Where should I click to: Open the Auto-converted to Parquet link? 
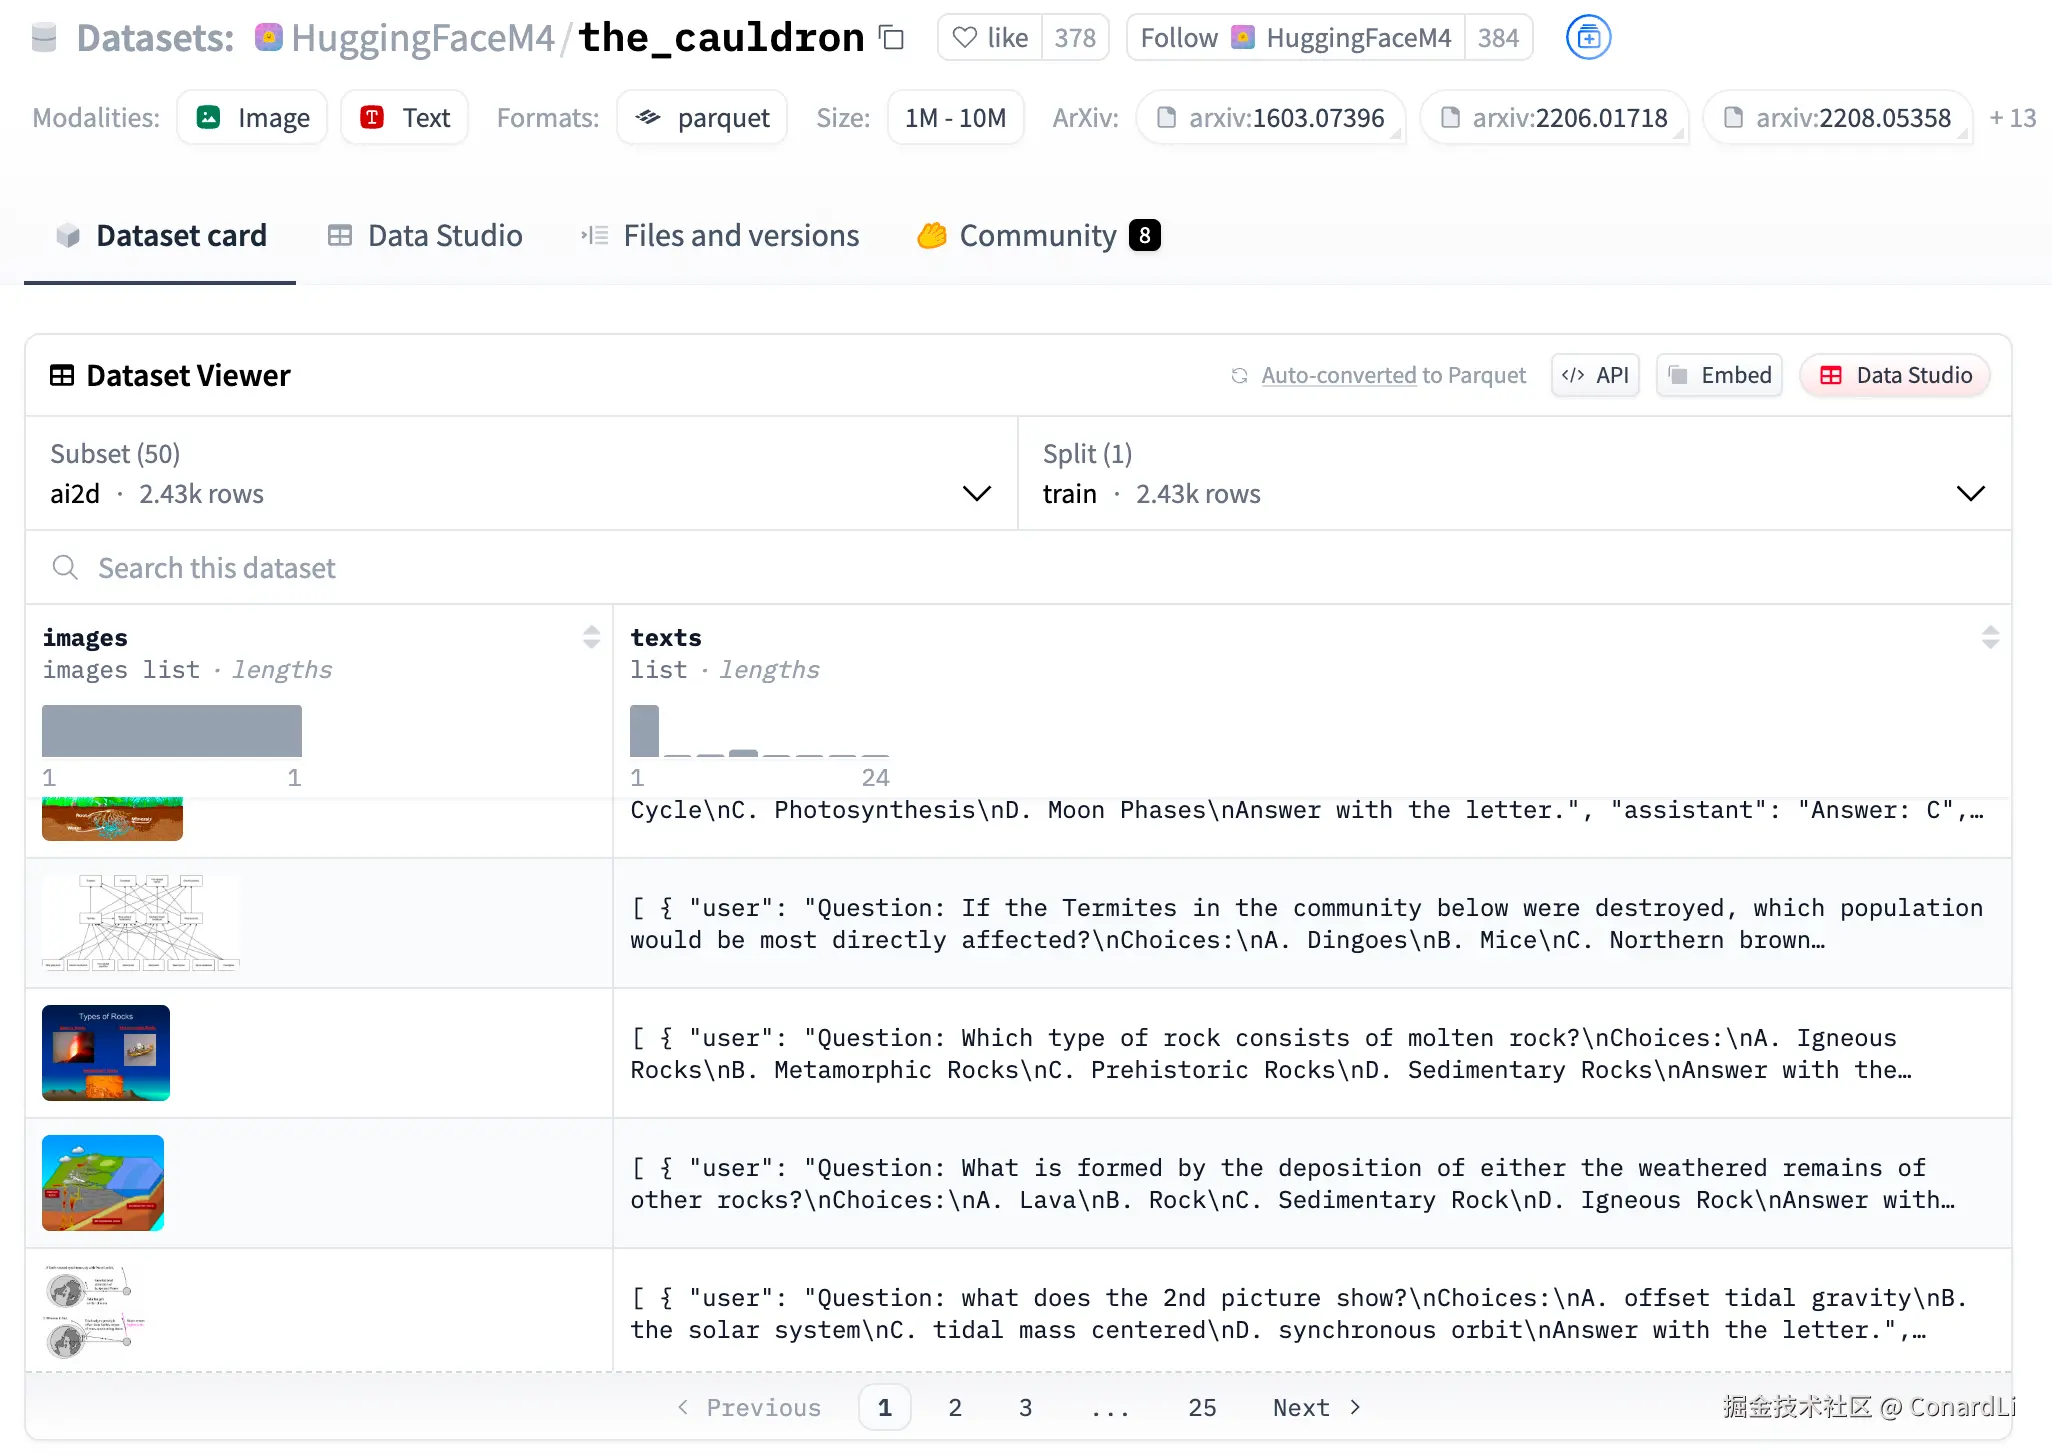tap(1393, 375)
